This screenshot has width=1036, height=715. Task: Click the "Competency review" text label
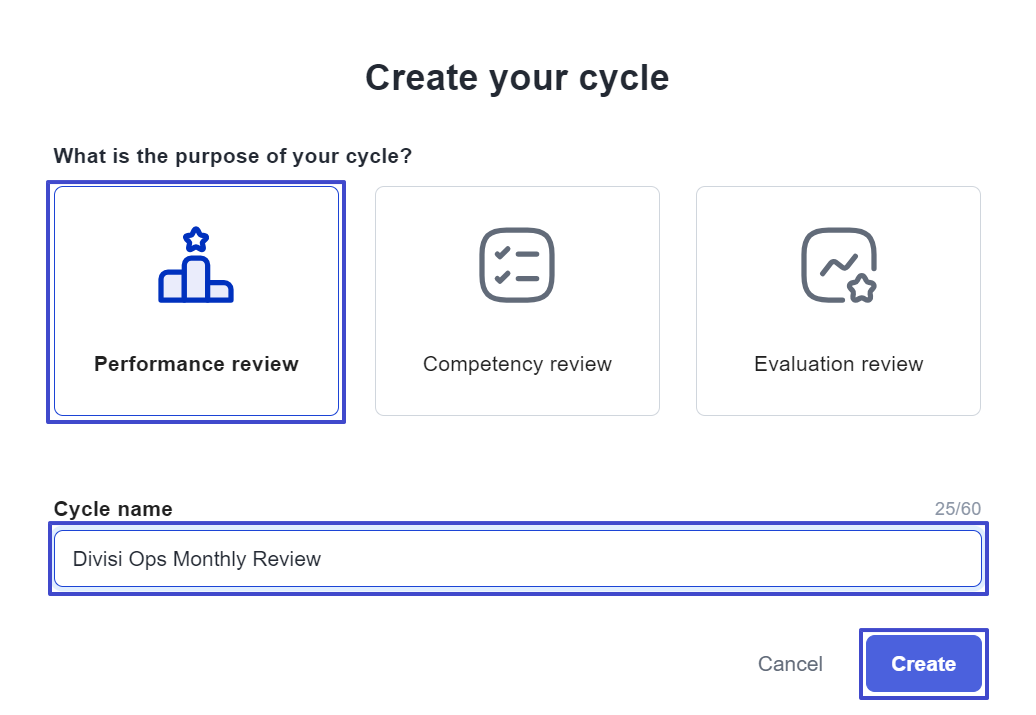(517, 364)
